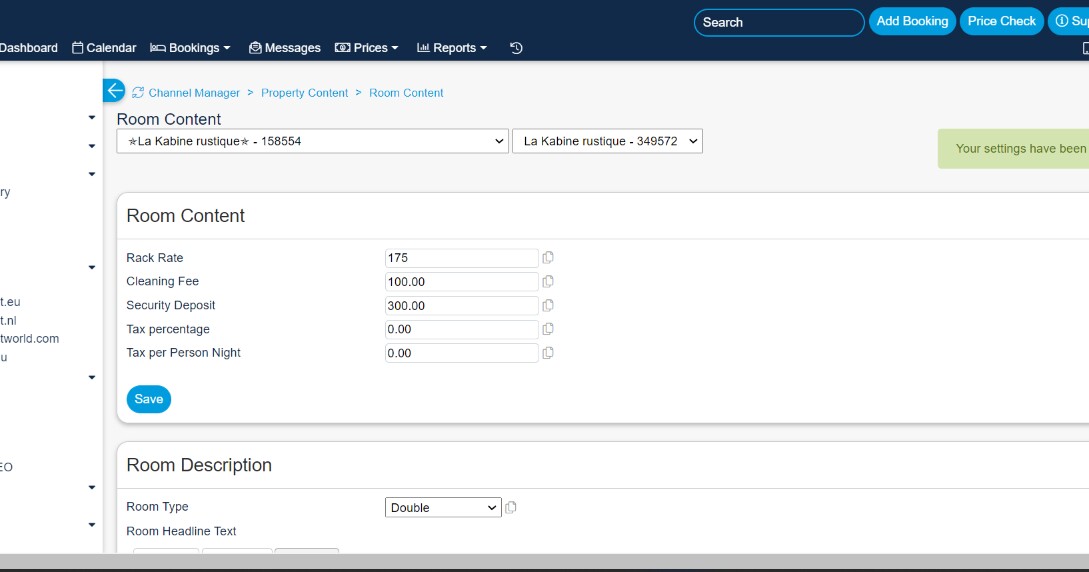This screenshot has height=572, width=1089.
Task: Click copy icon beside Tax percentage
Action: pos(548,329)
